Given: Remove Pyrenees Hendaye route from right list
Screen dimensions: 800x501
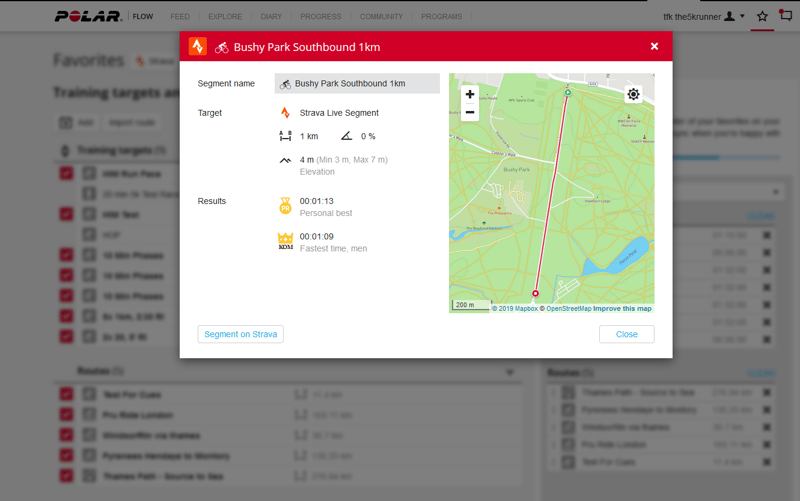Looking at the screenshot, I should tap(767, 410).
